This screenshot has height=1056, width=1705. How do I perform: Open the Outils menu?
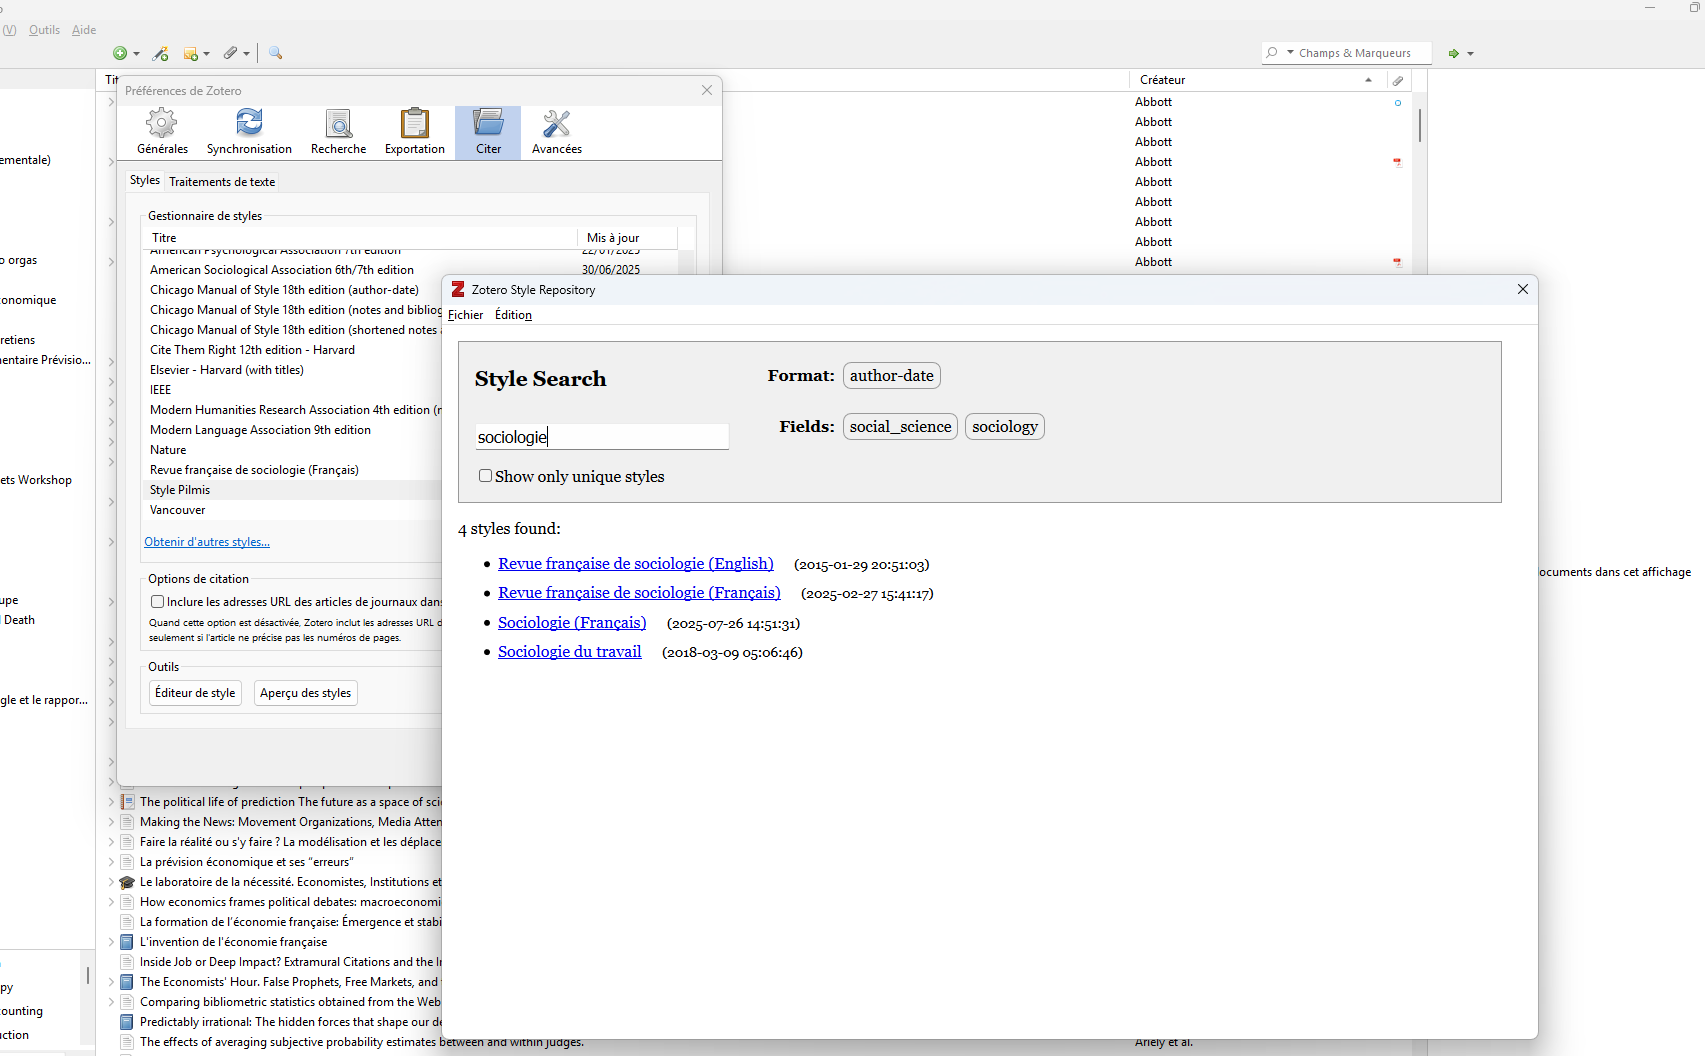click(44, 30)
